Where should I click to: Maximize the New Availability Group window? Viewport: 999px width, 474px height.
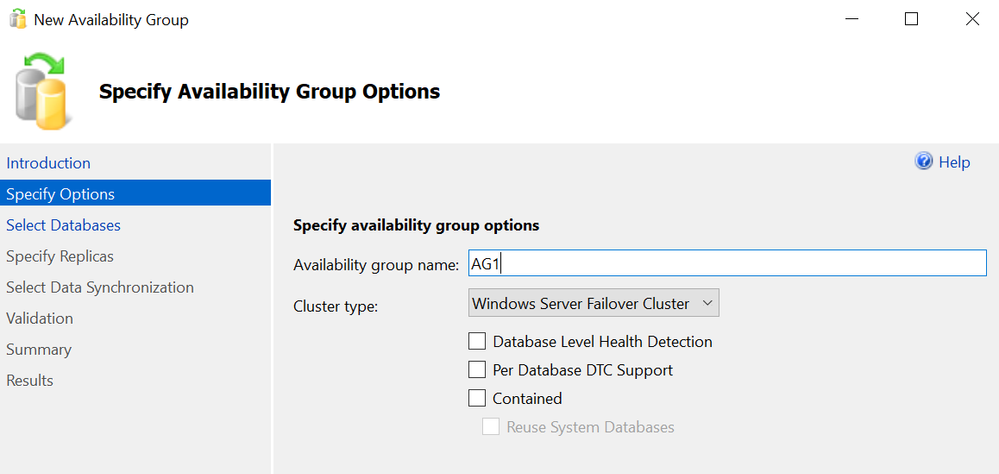912,19
